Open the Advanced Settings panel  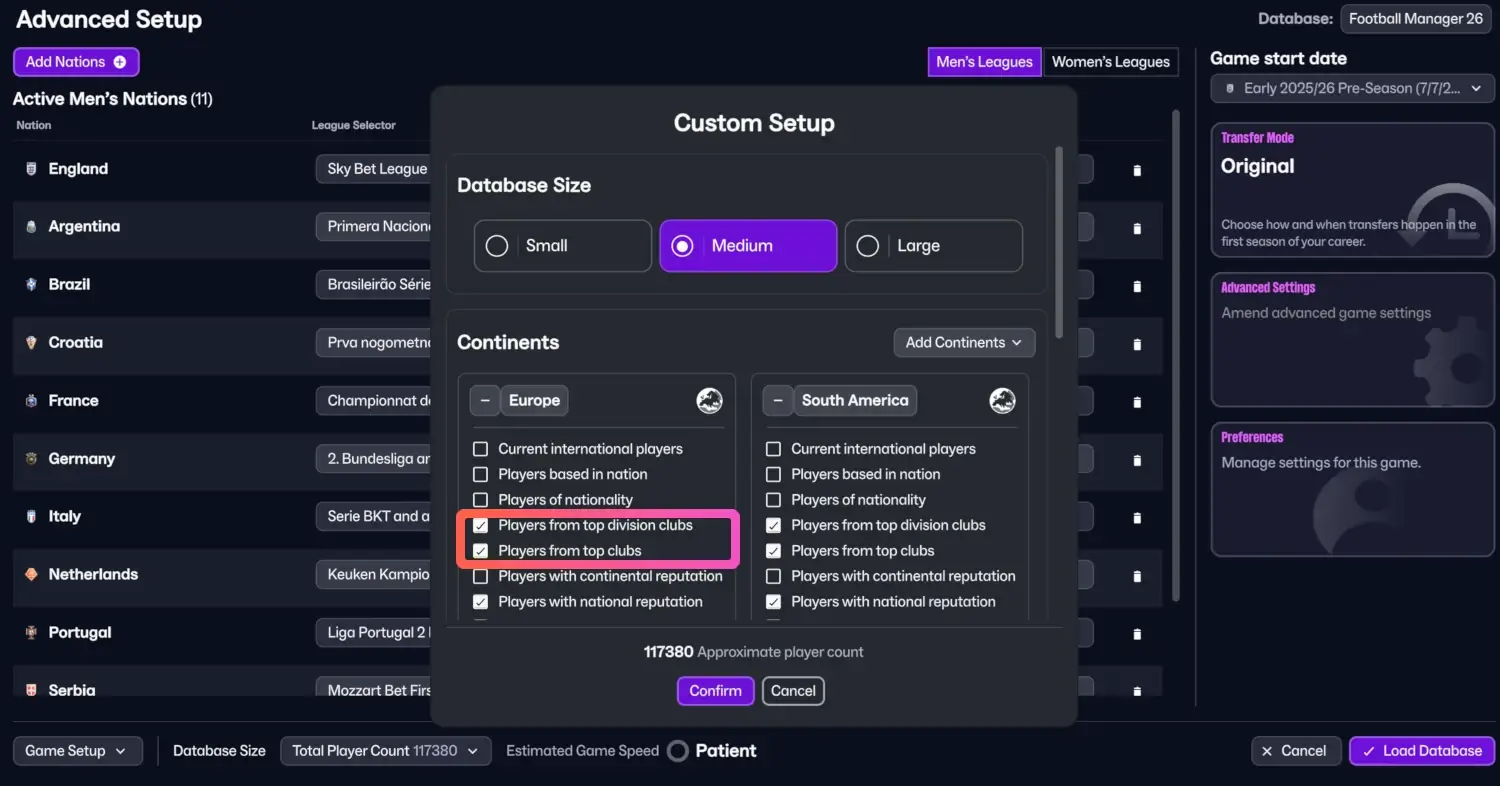[x=1353, y=340]
